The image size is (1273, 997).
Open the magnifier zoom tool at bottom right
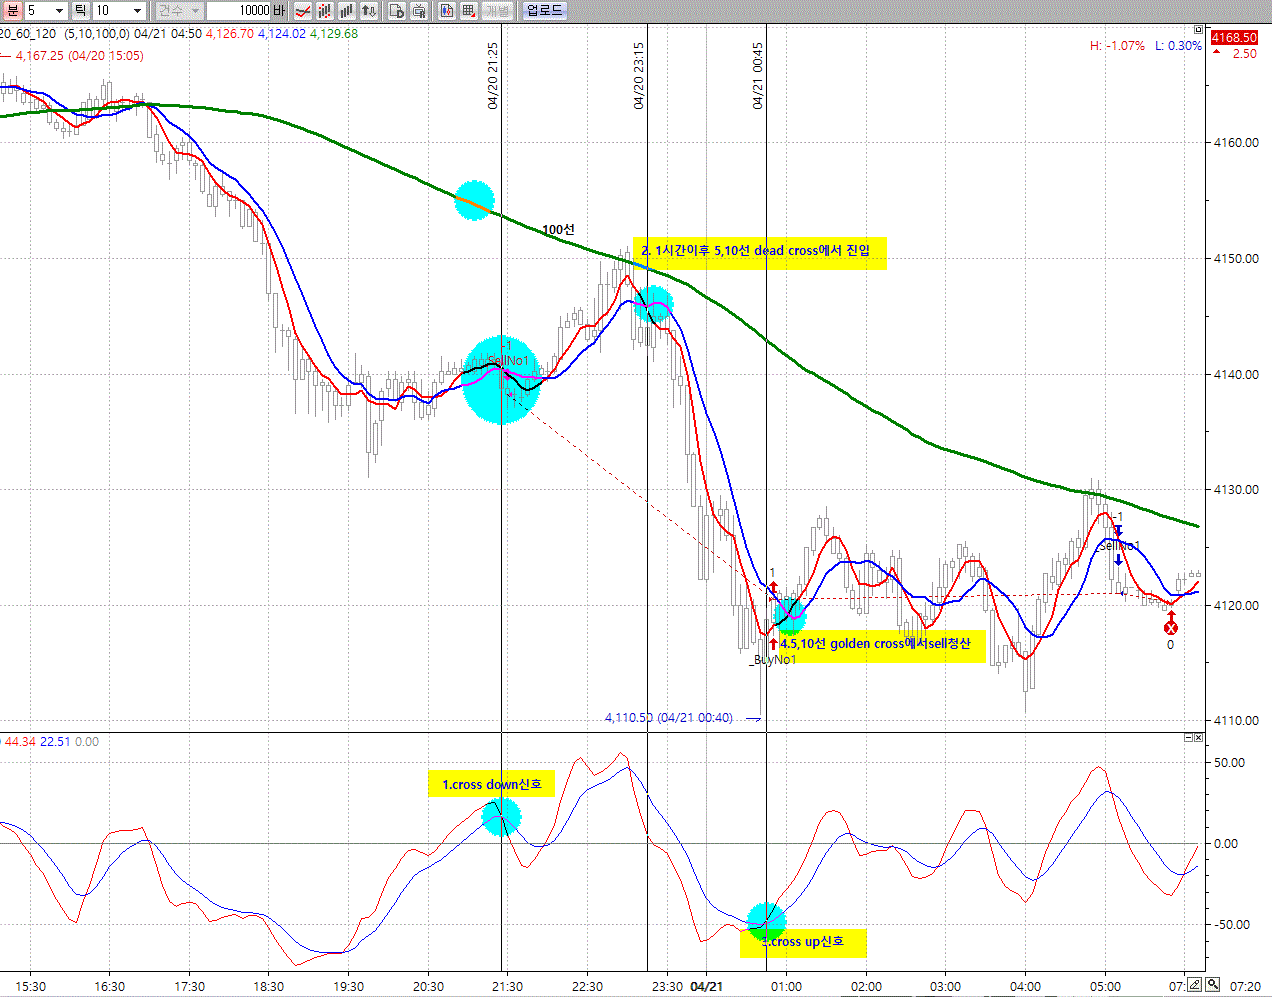(x=1213, y=985)
